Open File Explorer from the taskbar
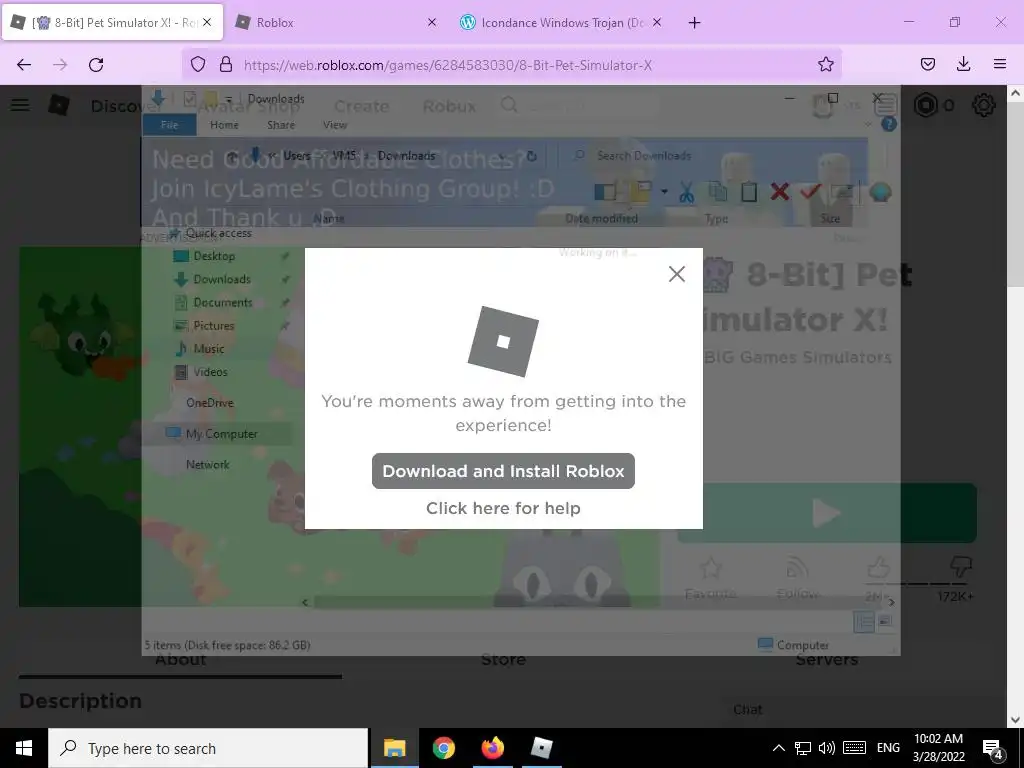Image resolution: width=1024 pixels, height=768 pixels. click(394, 748)
